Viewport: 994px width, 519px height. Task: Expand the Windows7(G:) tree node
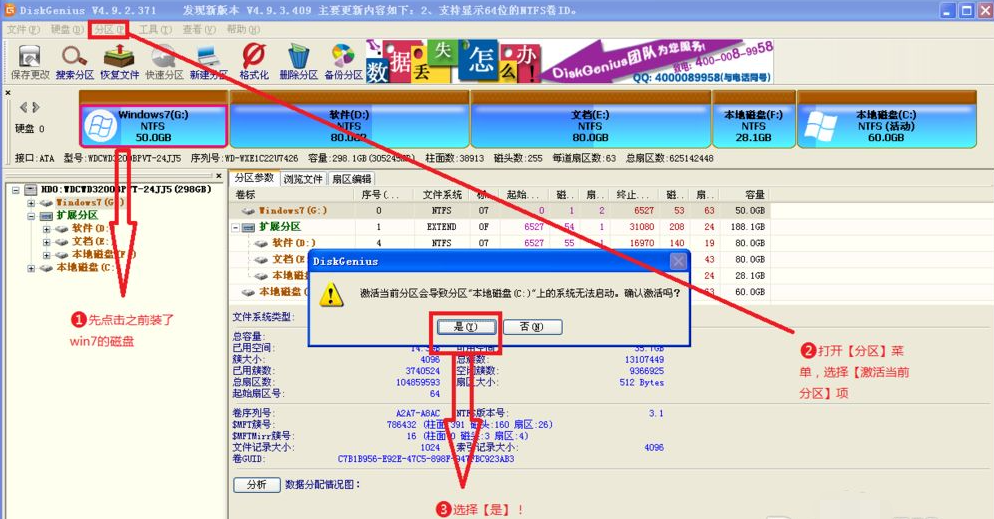[32, 203]
